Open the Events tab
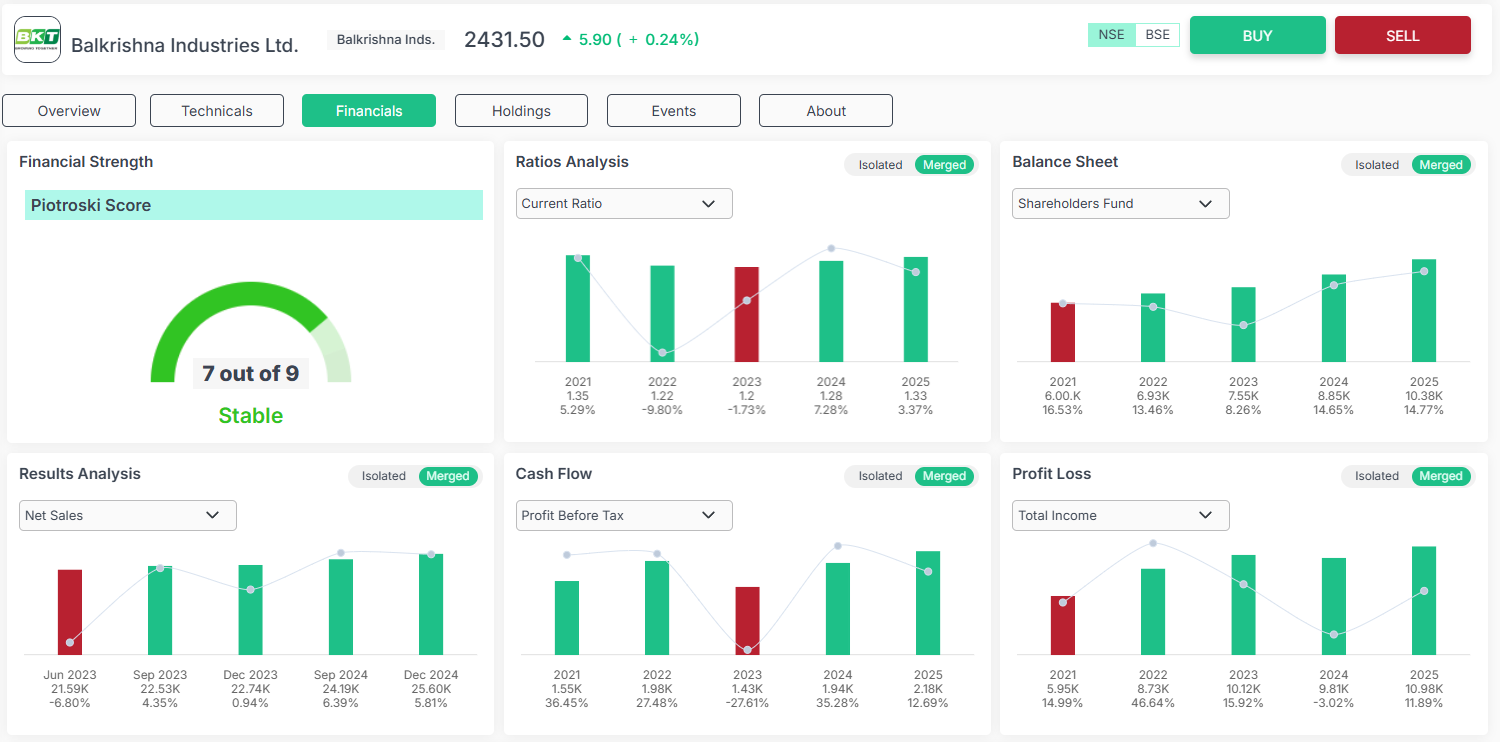Screen dimensions: 1500x742 (x=674, y=111)
